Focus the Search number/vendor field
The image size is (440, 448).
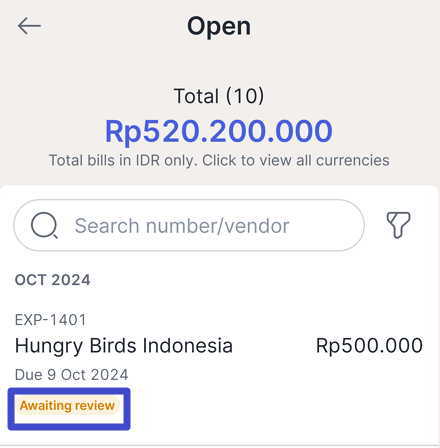pyautogui.click(x=189, y=225)
